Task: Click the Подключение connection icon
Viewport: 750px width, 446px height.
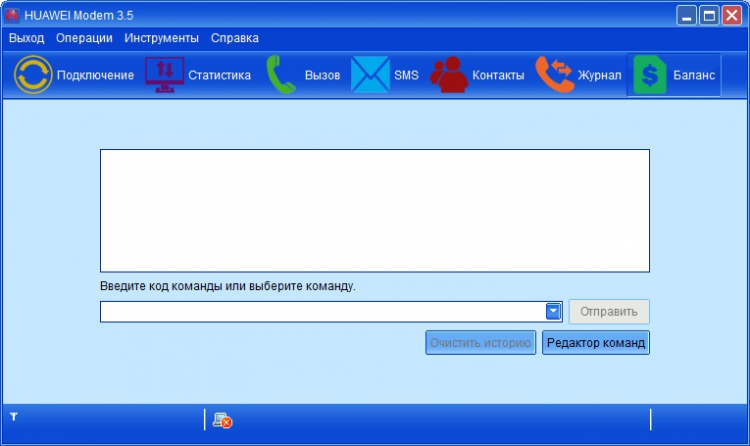Action: [x=33, y=75]
